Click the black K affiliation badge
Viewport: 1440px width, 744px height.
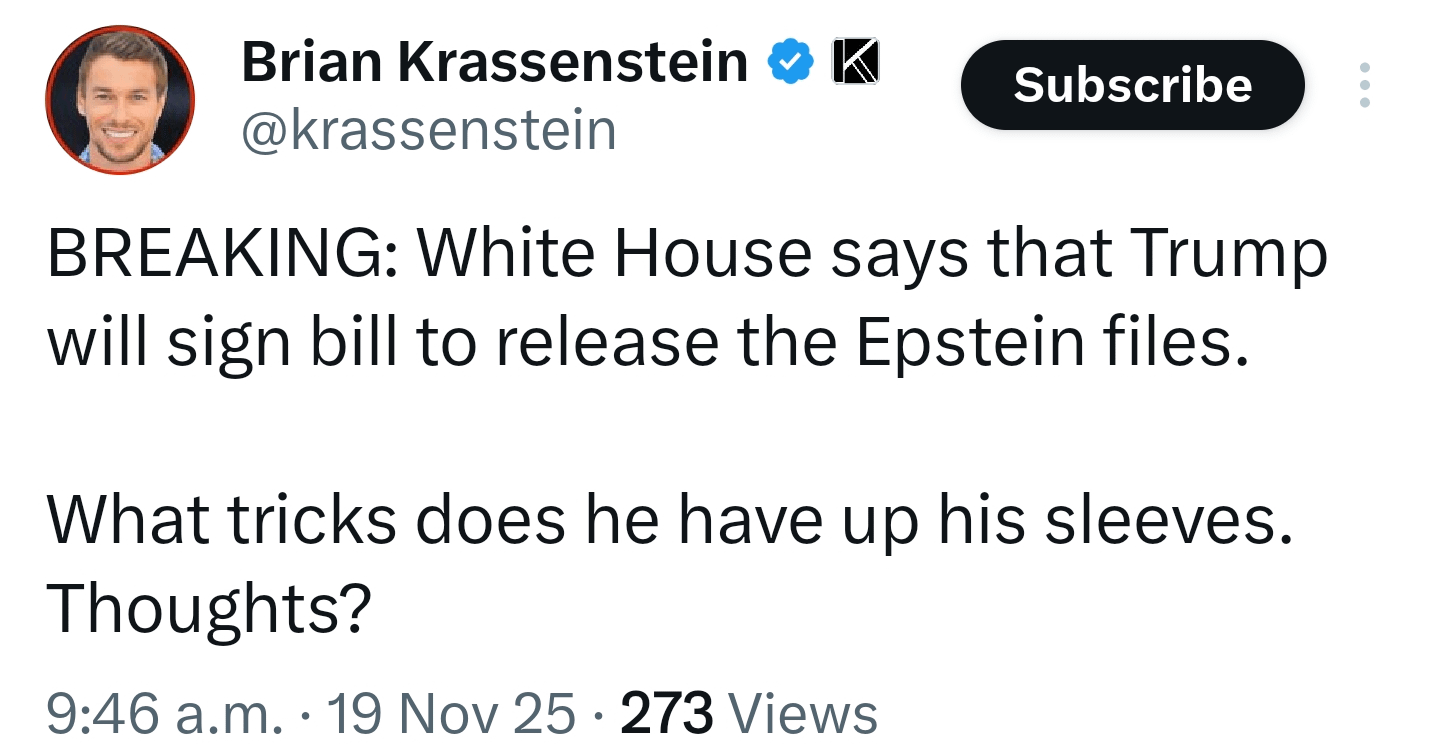pyautogui.click(x=856, y=63)
